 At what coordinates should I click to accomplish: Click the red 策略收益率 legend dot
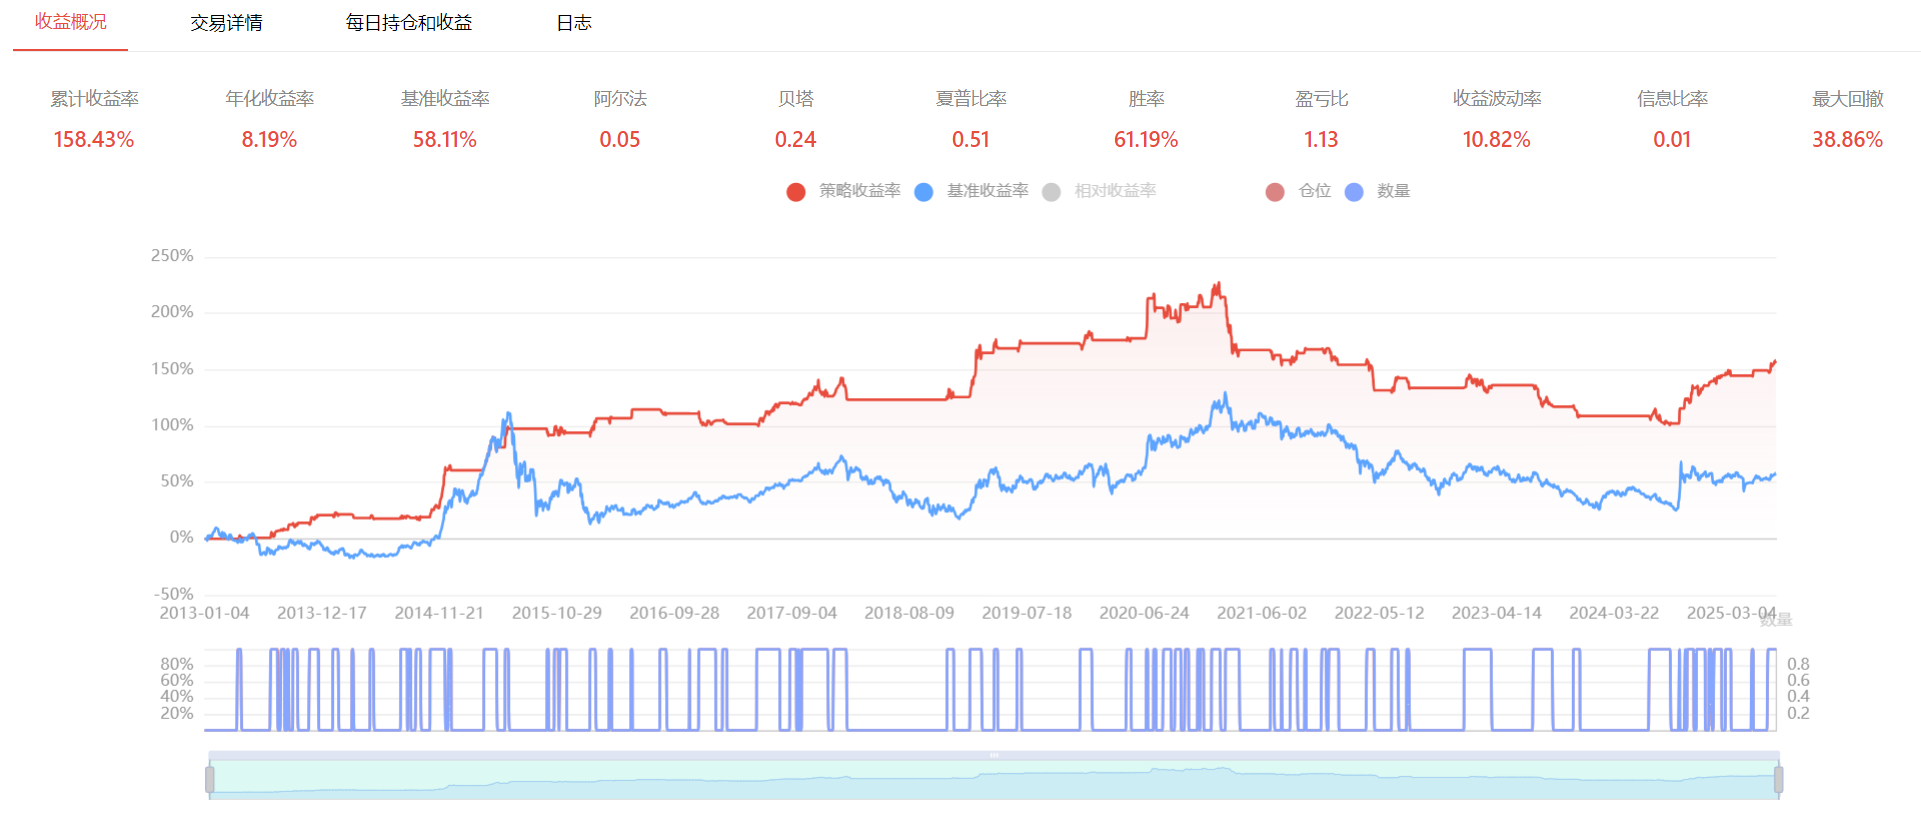point(796,192)
